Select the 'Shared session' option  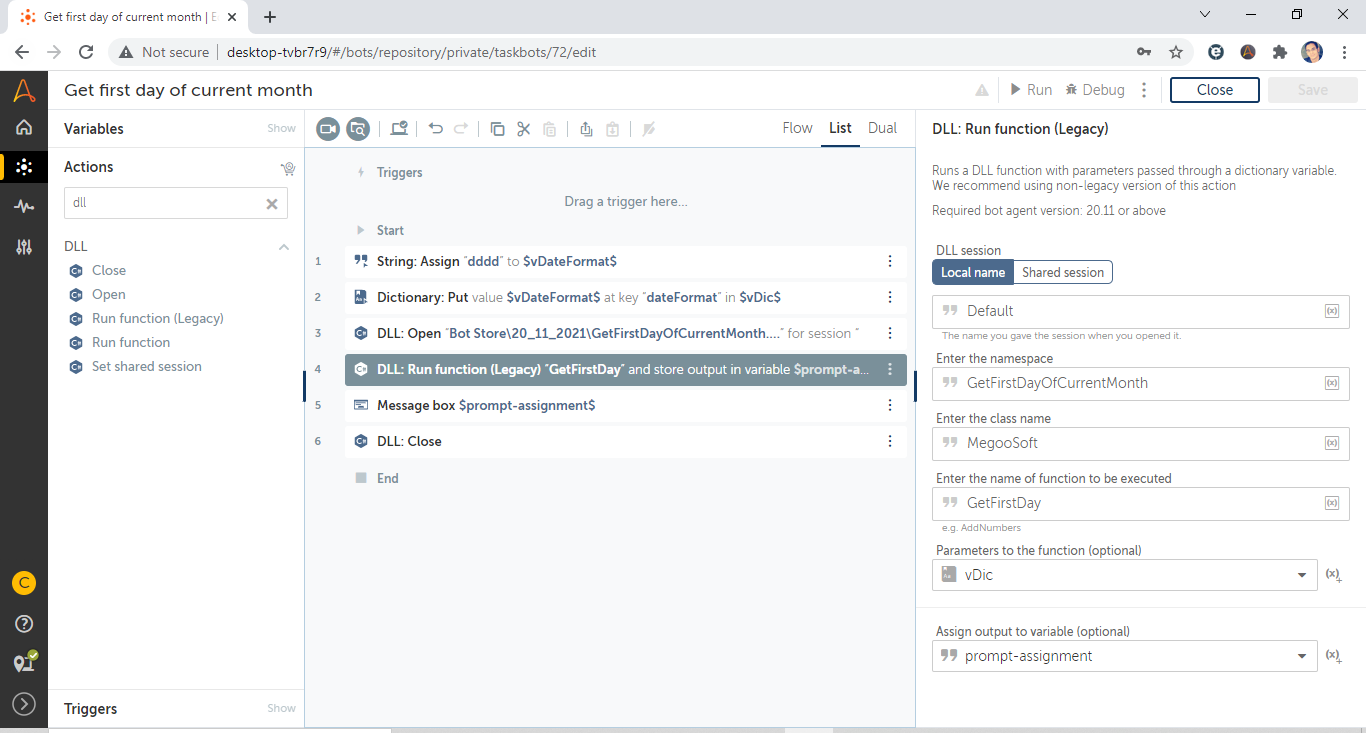coord(1062,272)
